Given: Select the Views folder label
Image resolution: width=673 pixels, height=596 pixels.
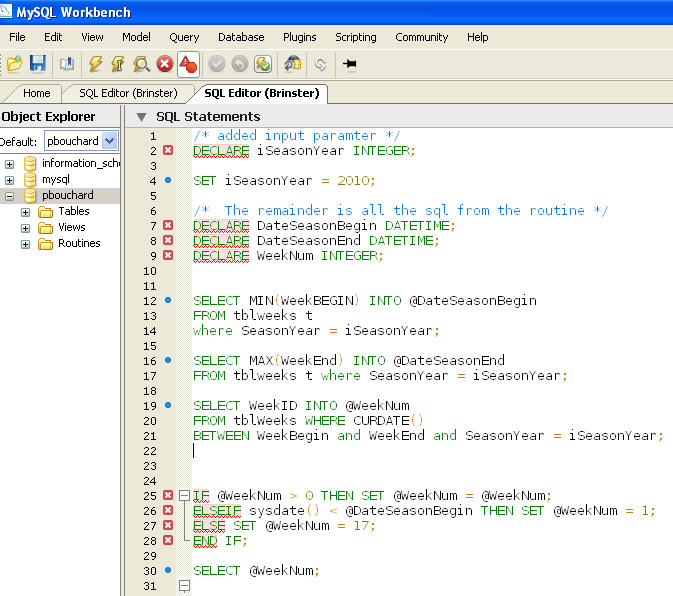Looking at the screenshot, I should point(72,227).
